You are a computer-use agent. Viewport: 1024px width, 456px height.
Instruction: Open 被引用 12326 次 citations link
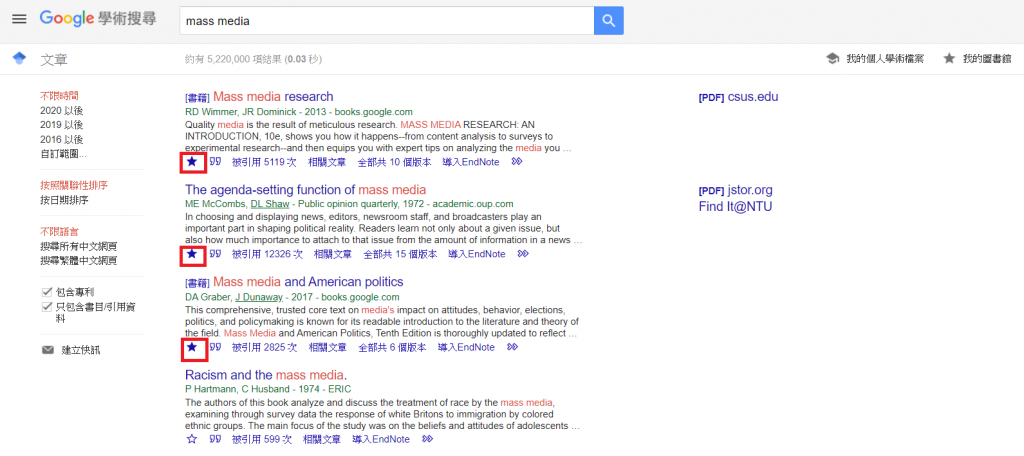[x=267, y=254]
